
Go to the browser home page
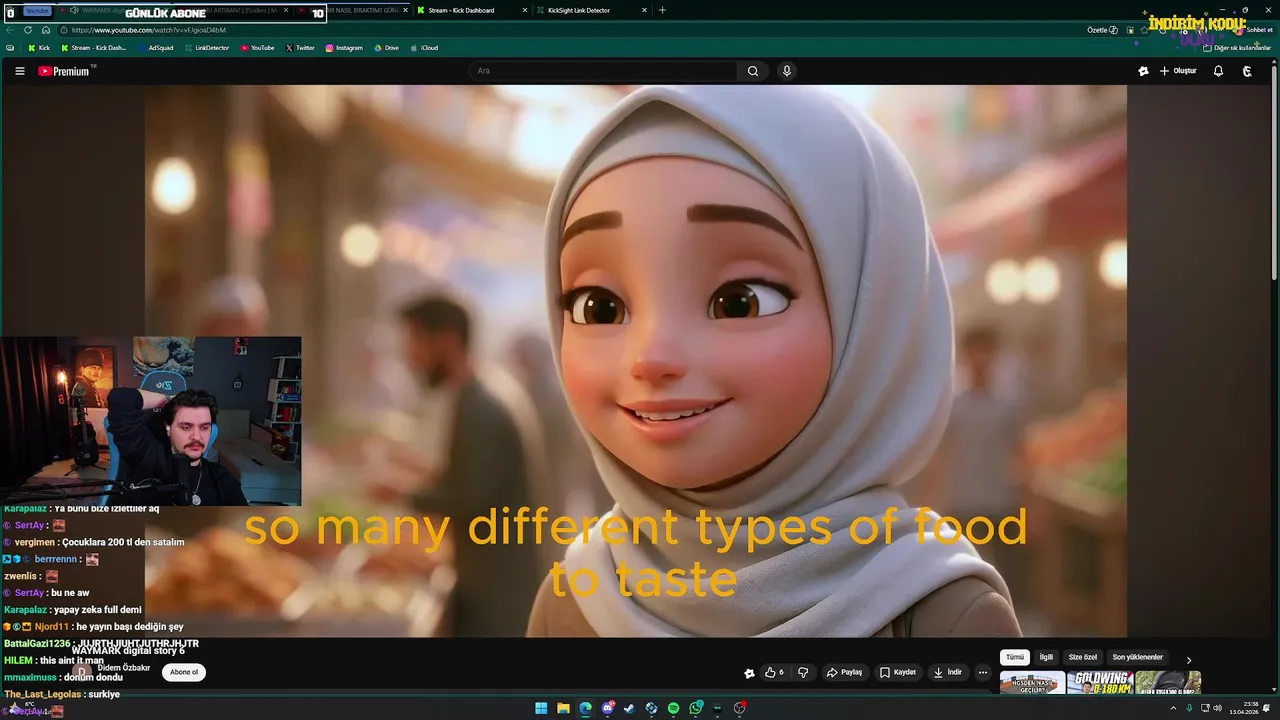click(45, 30)
